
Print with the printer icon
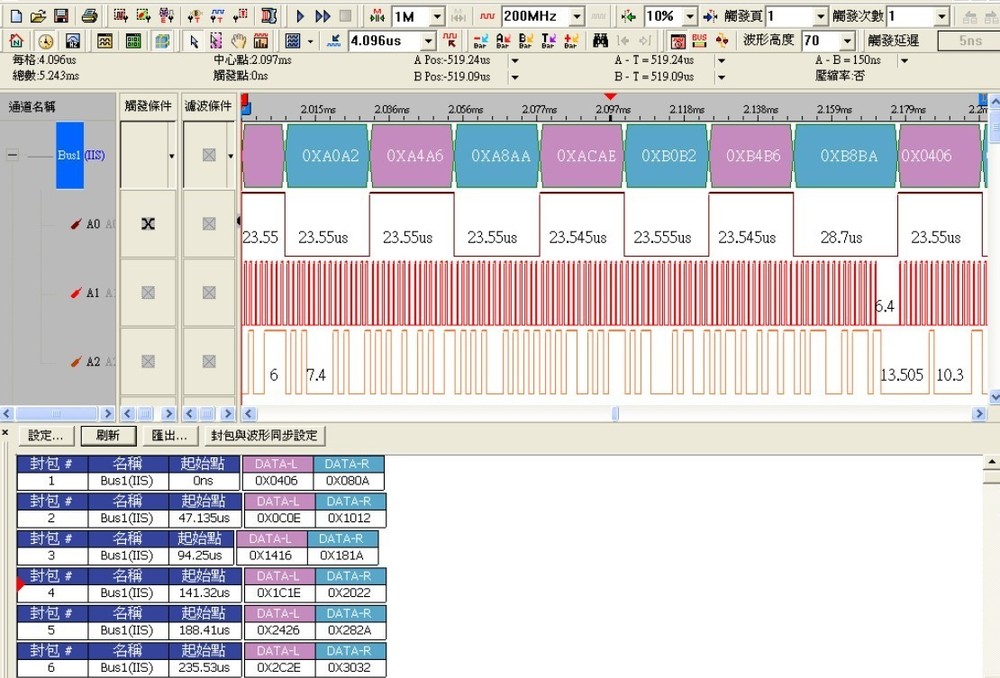pos(90,16)
